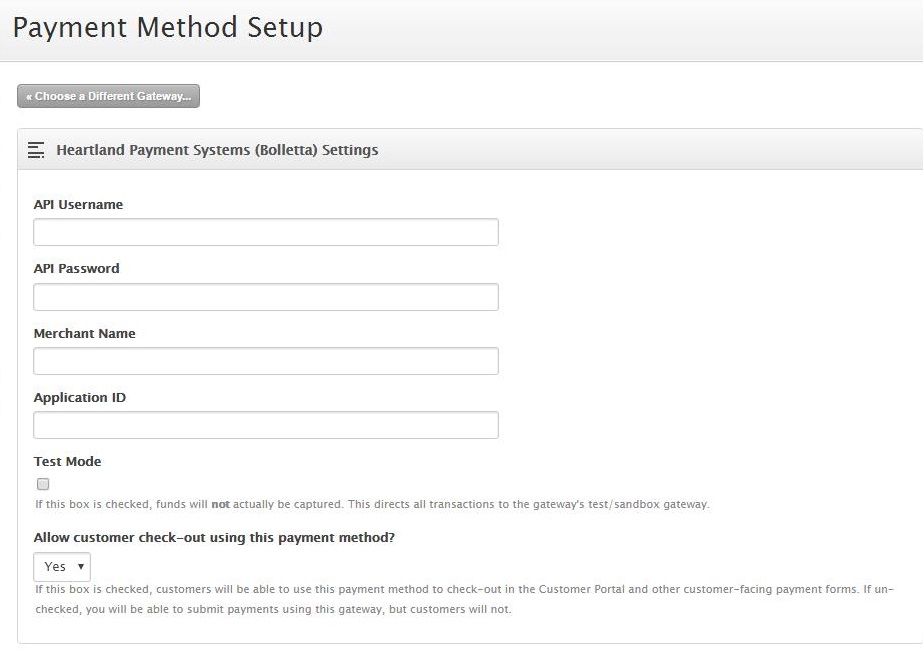Click the Allow customer check-out question label
The height and width of the screenshot is (652, 923).
click(x=214, y=537)
